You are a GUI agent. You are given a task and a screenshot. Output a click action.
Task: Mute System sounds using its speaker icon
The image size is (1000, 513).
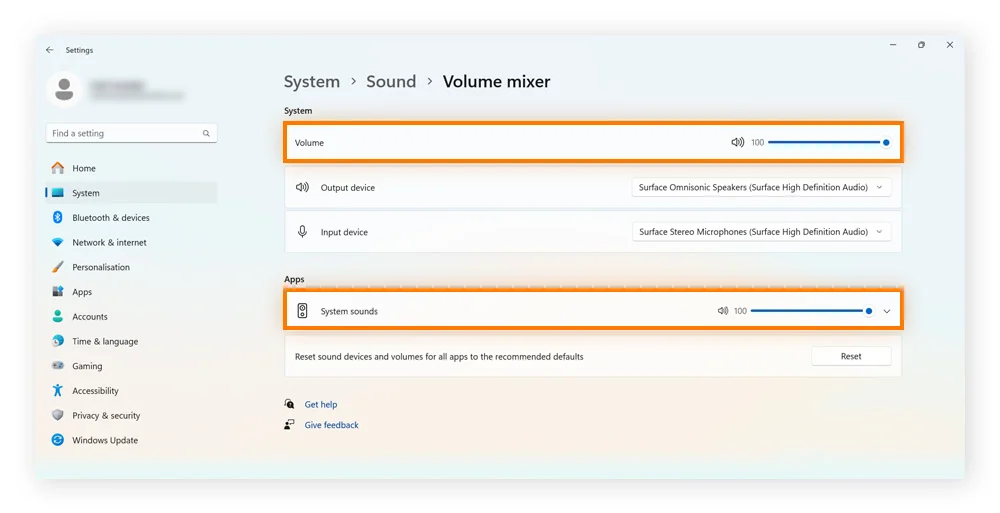(722, 311)
